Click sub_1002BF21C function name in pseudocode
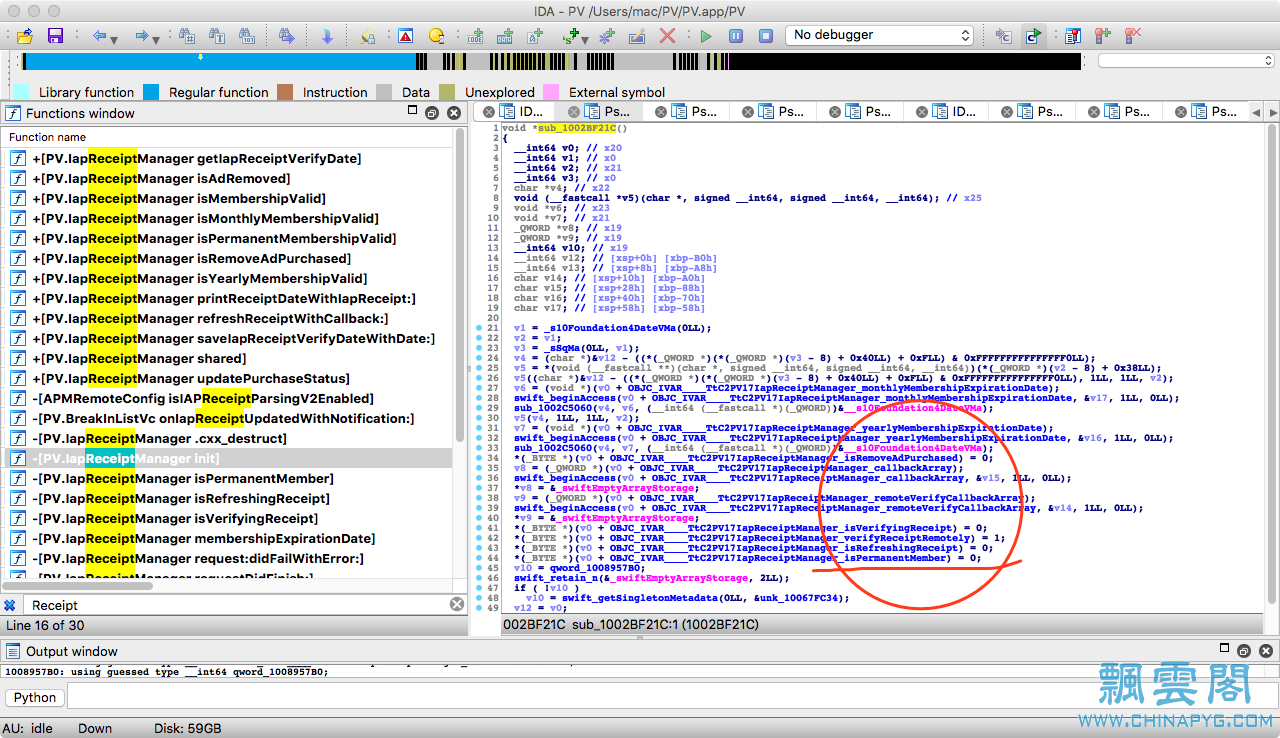This screenshot has height=738, width=1280. pyautogui.click(x=579, y=128)
